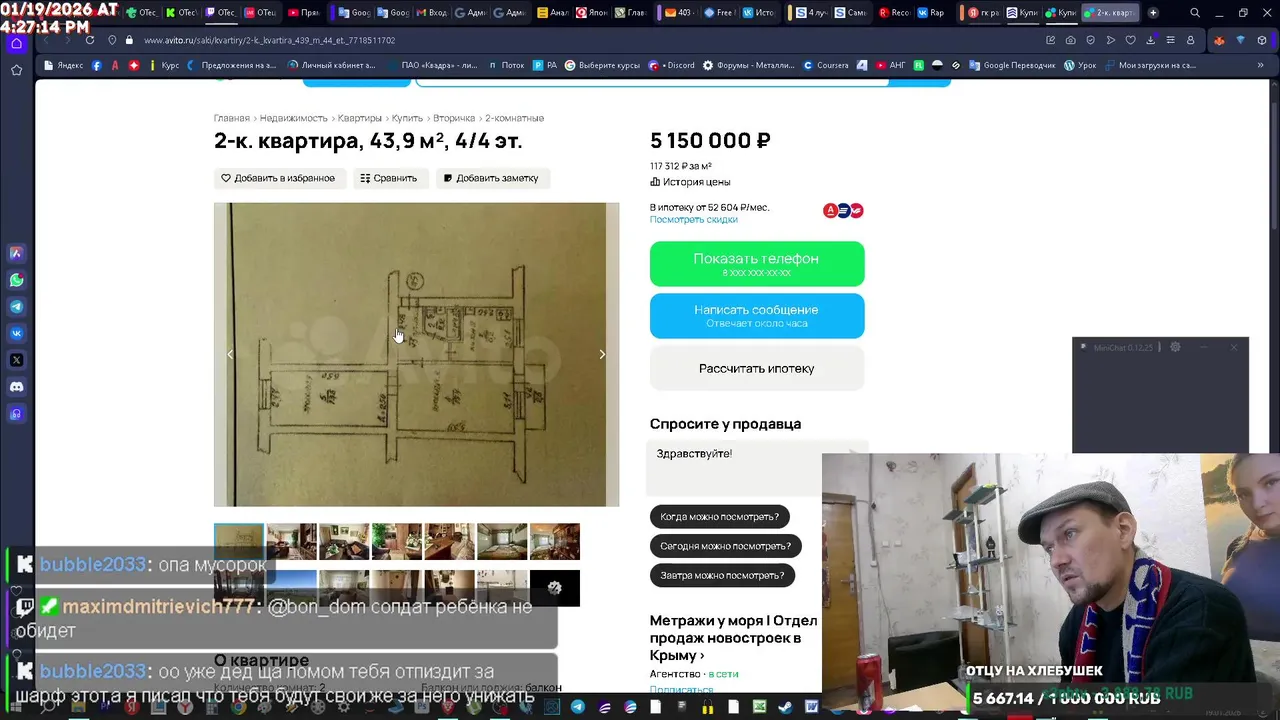This screenshot has height=720, width=1280.
Task: Open 'Google Переводчик' bookmark
Action: (1011, 65)
